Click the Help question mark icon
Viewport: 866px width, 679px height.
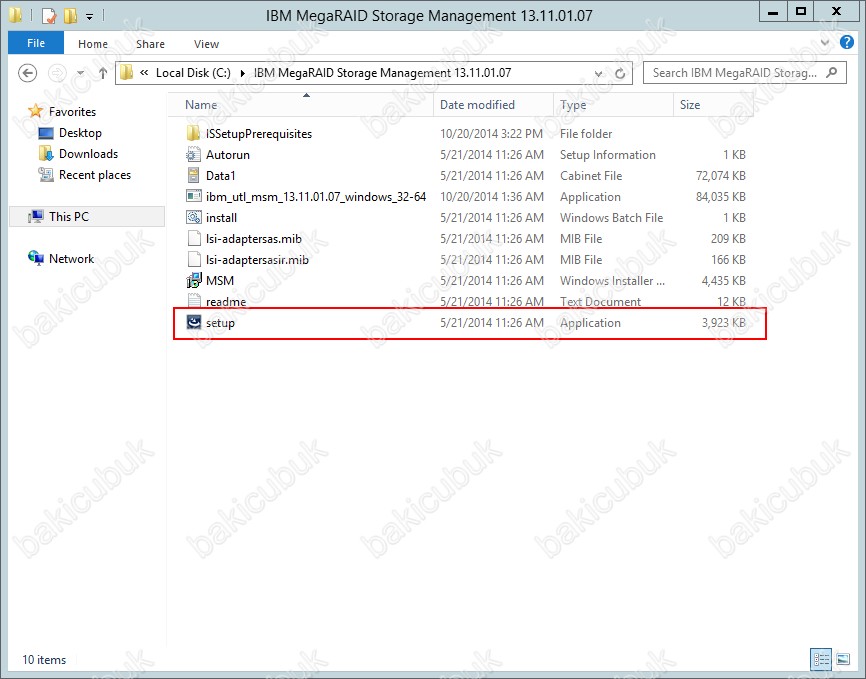[x=846, y=43]
